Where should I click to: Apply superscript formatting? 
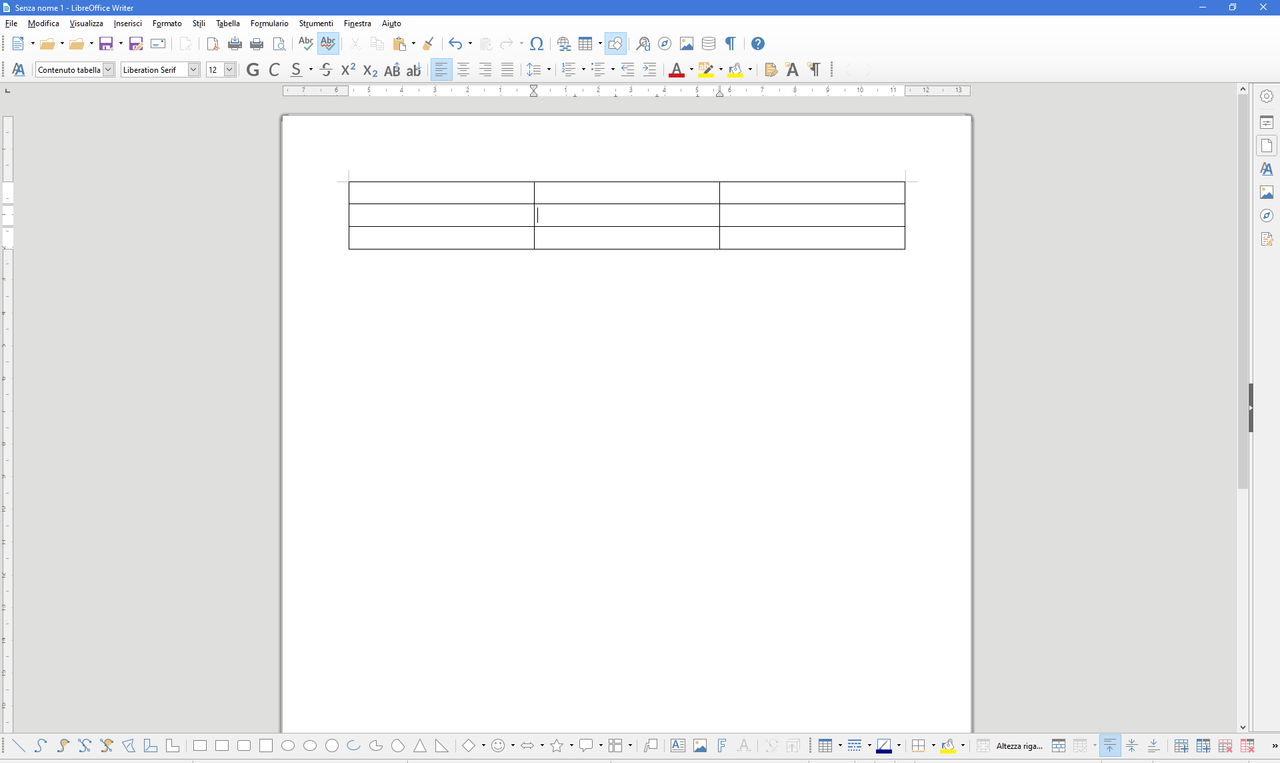(x=348, y=70)
